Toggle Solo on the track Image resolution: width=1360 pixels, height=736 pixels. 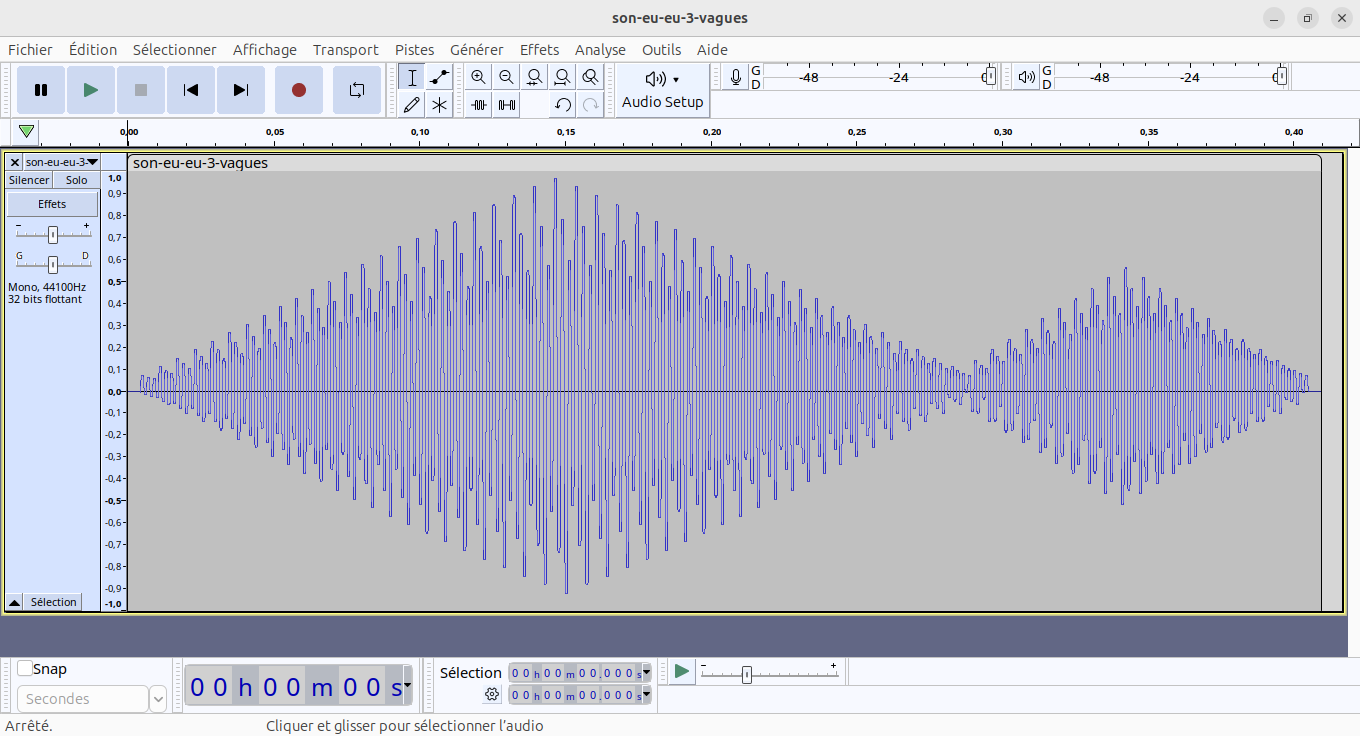pos(76,180)
